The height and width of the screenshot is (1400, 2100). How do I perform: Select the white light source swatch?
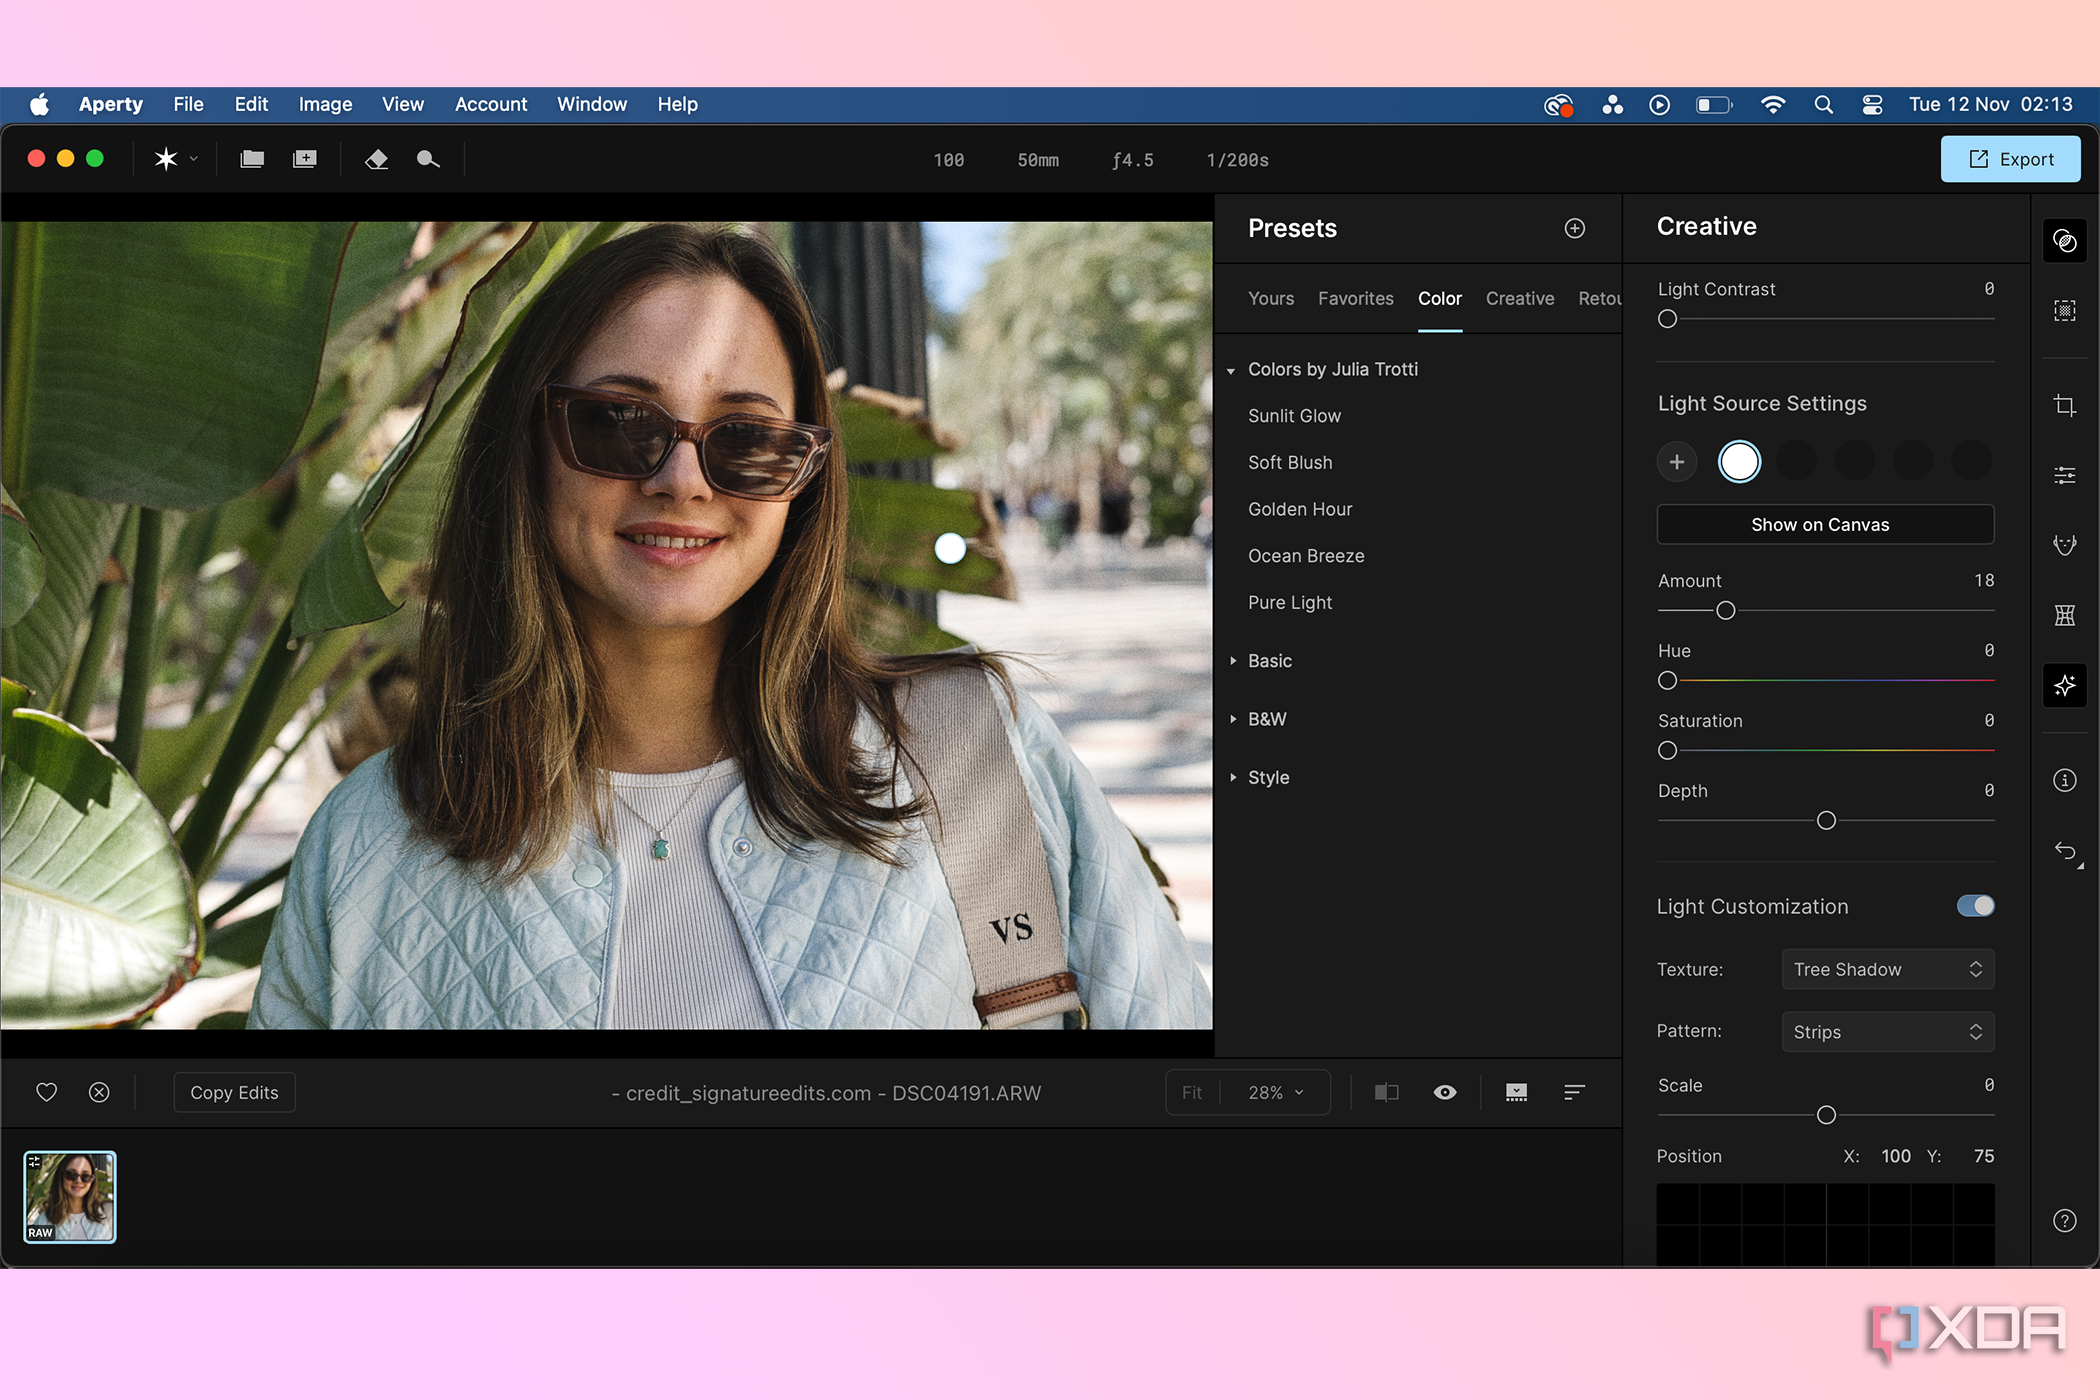(x=1739, y=461)
